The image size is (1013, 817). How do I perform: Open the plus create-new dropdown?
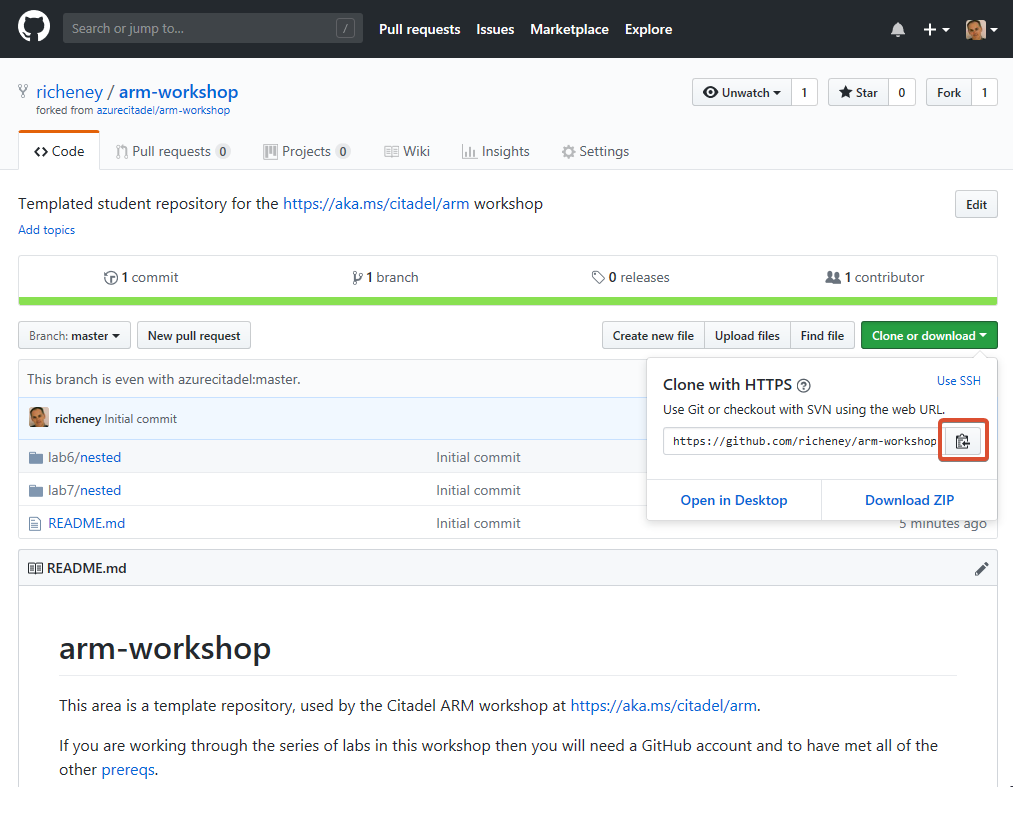[936, 30]
